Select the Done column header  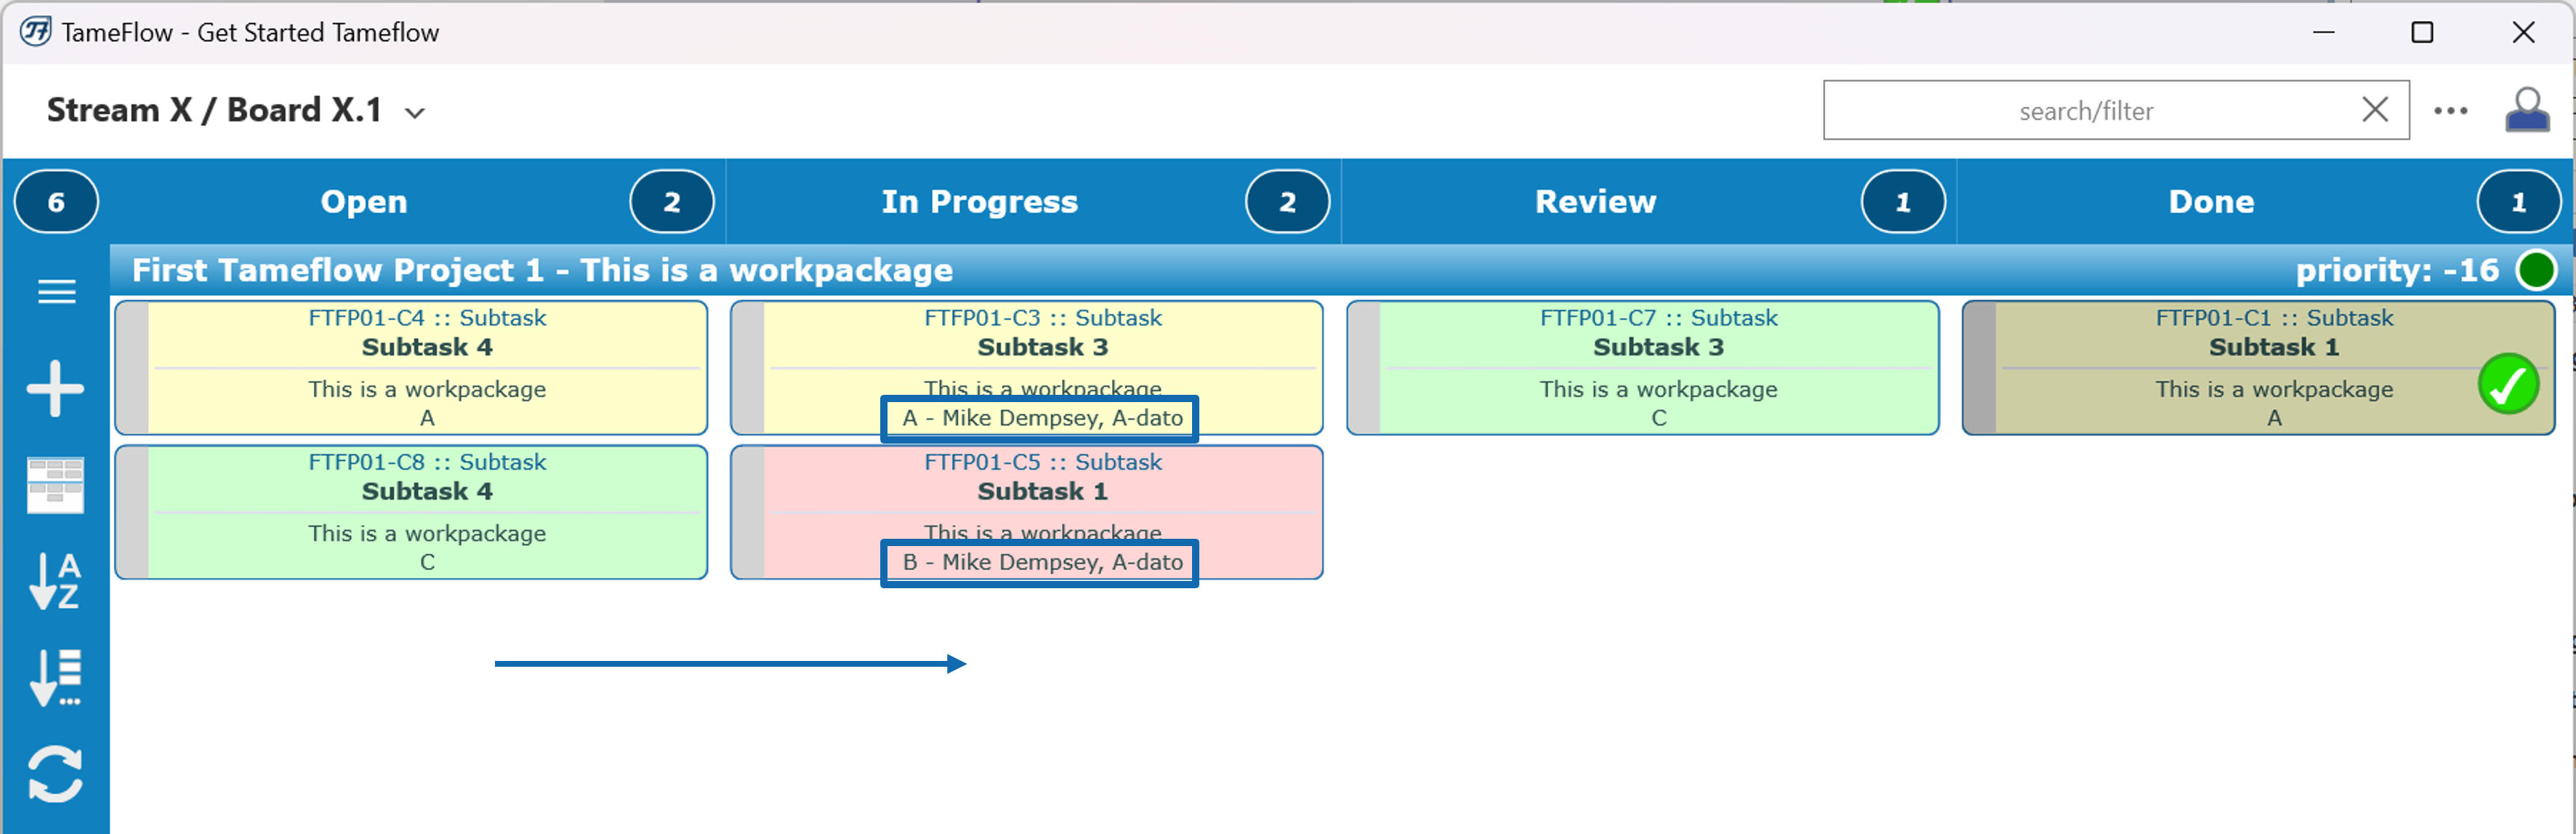tap(2211, 202)
